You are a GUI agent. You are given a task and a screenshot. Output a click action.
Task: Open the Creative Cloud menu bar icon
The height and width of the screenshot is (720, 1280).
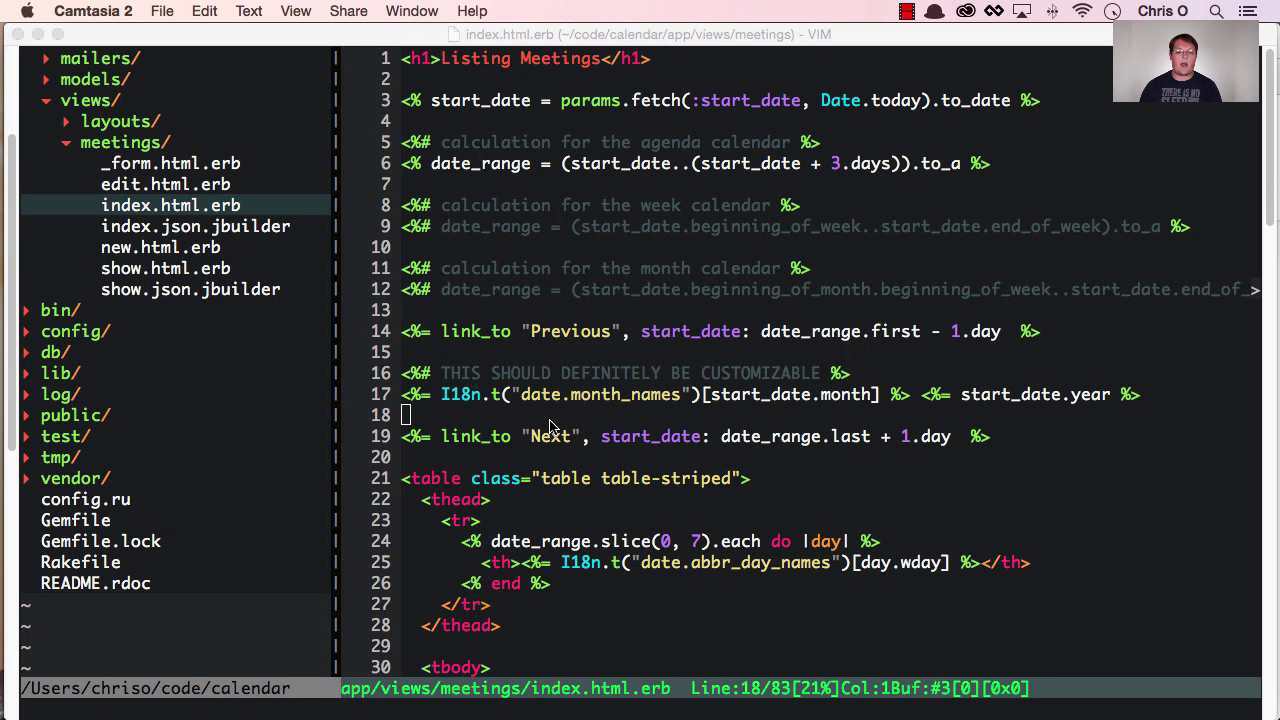coord(965,11)
